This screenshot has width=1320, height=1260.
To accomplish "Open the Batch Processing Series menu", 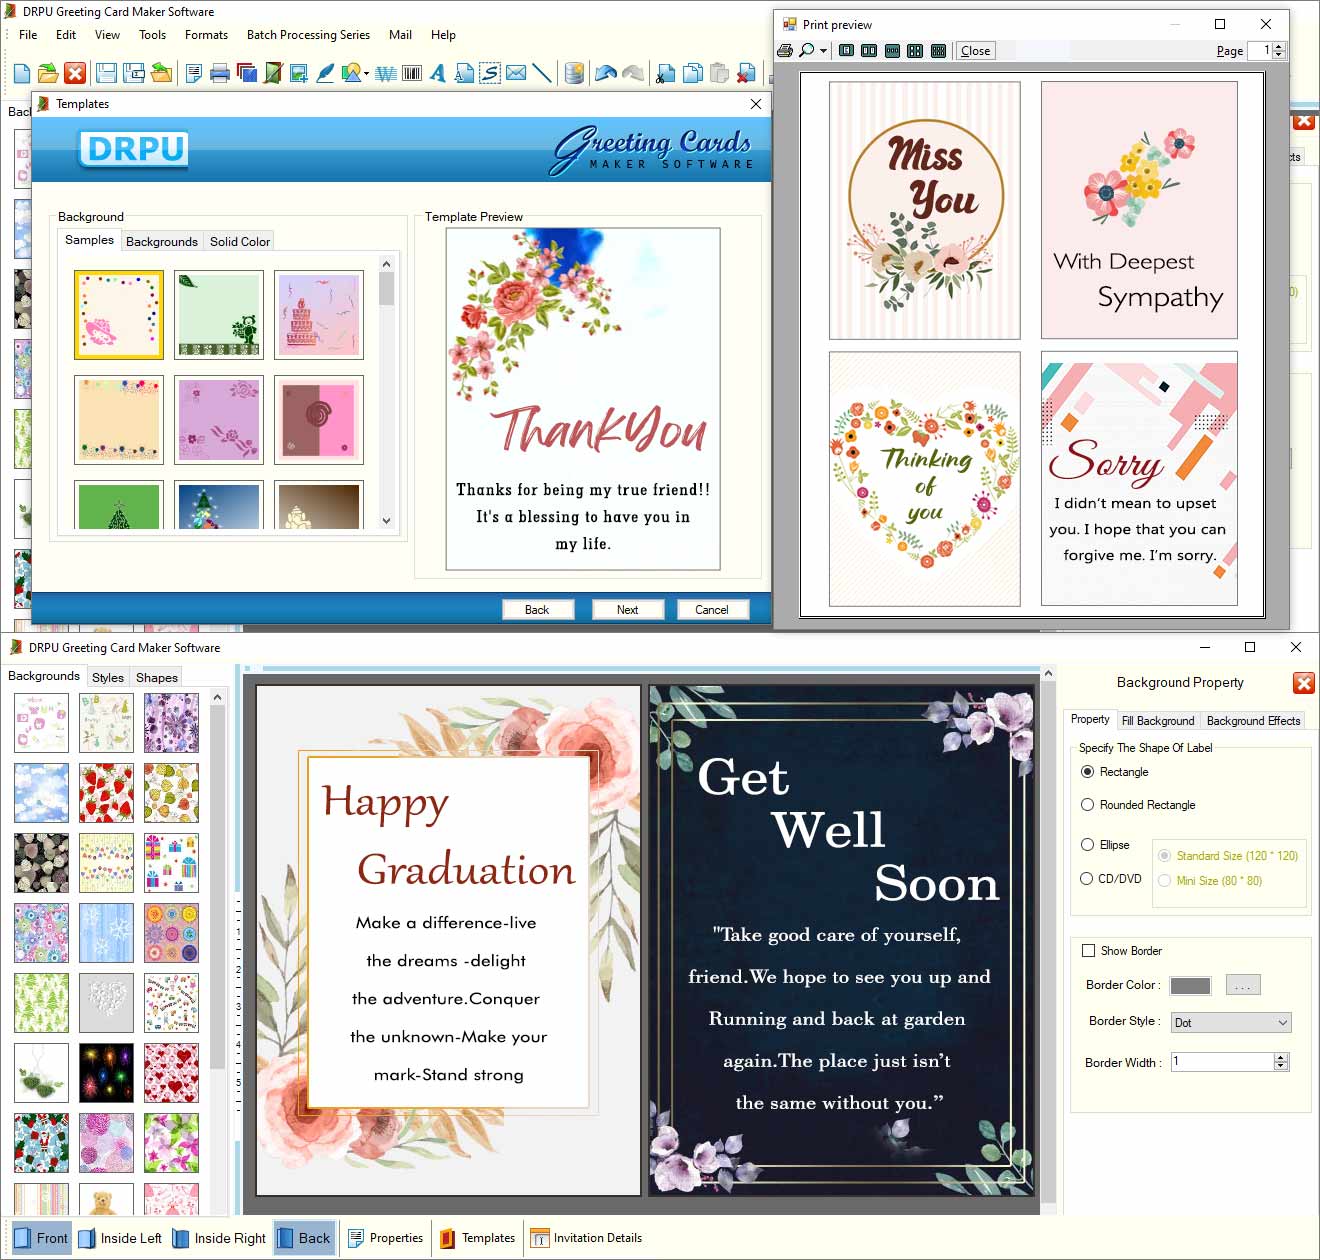I will tap(308, 35).
